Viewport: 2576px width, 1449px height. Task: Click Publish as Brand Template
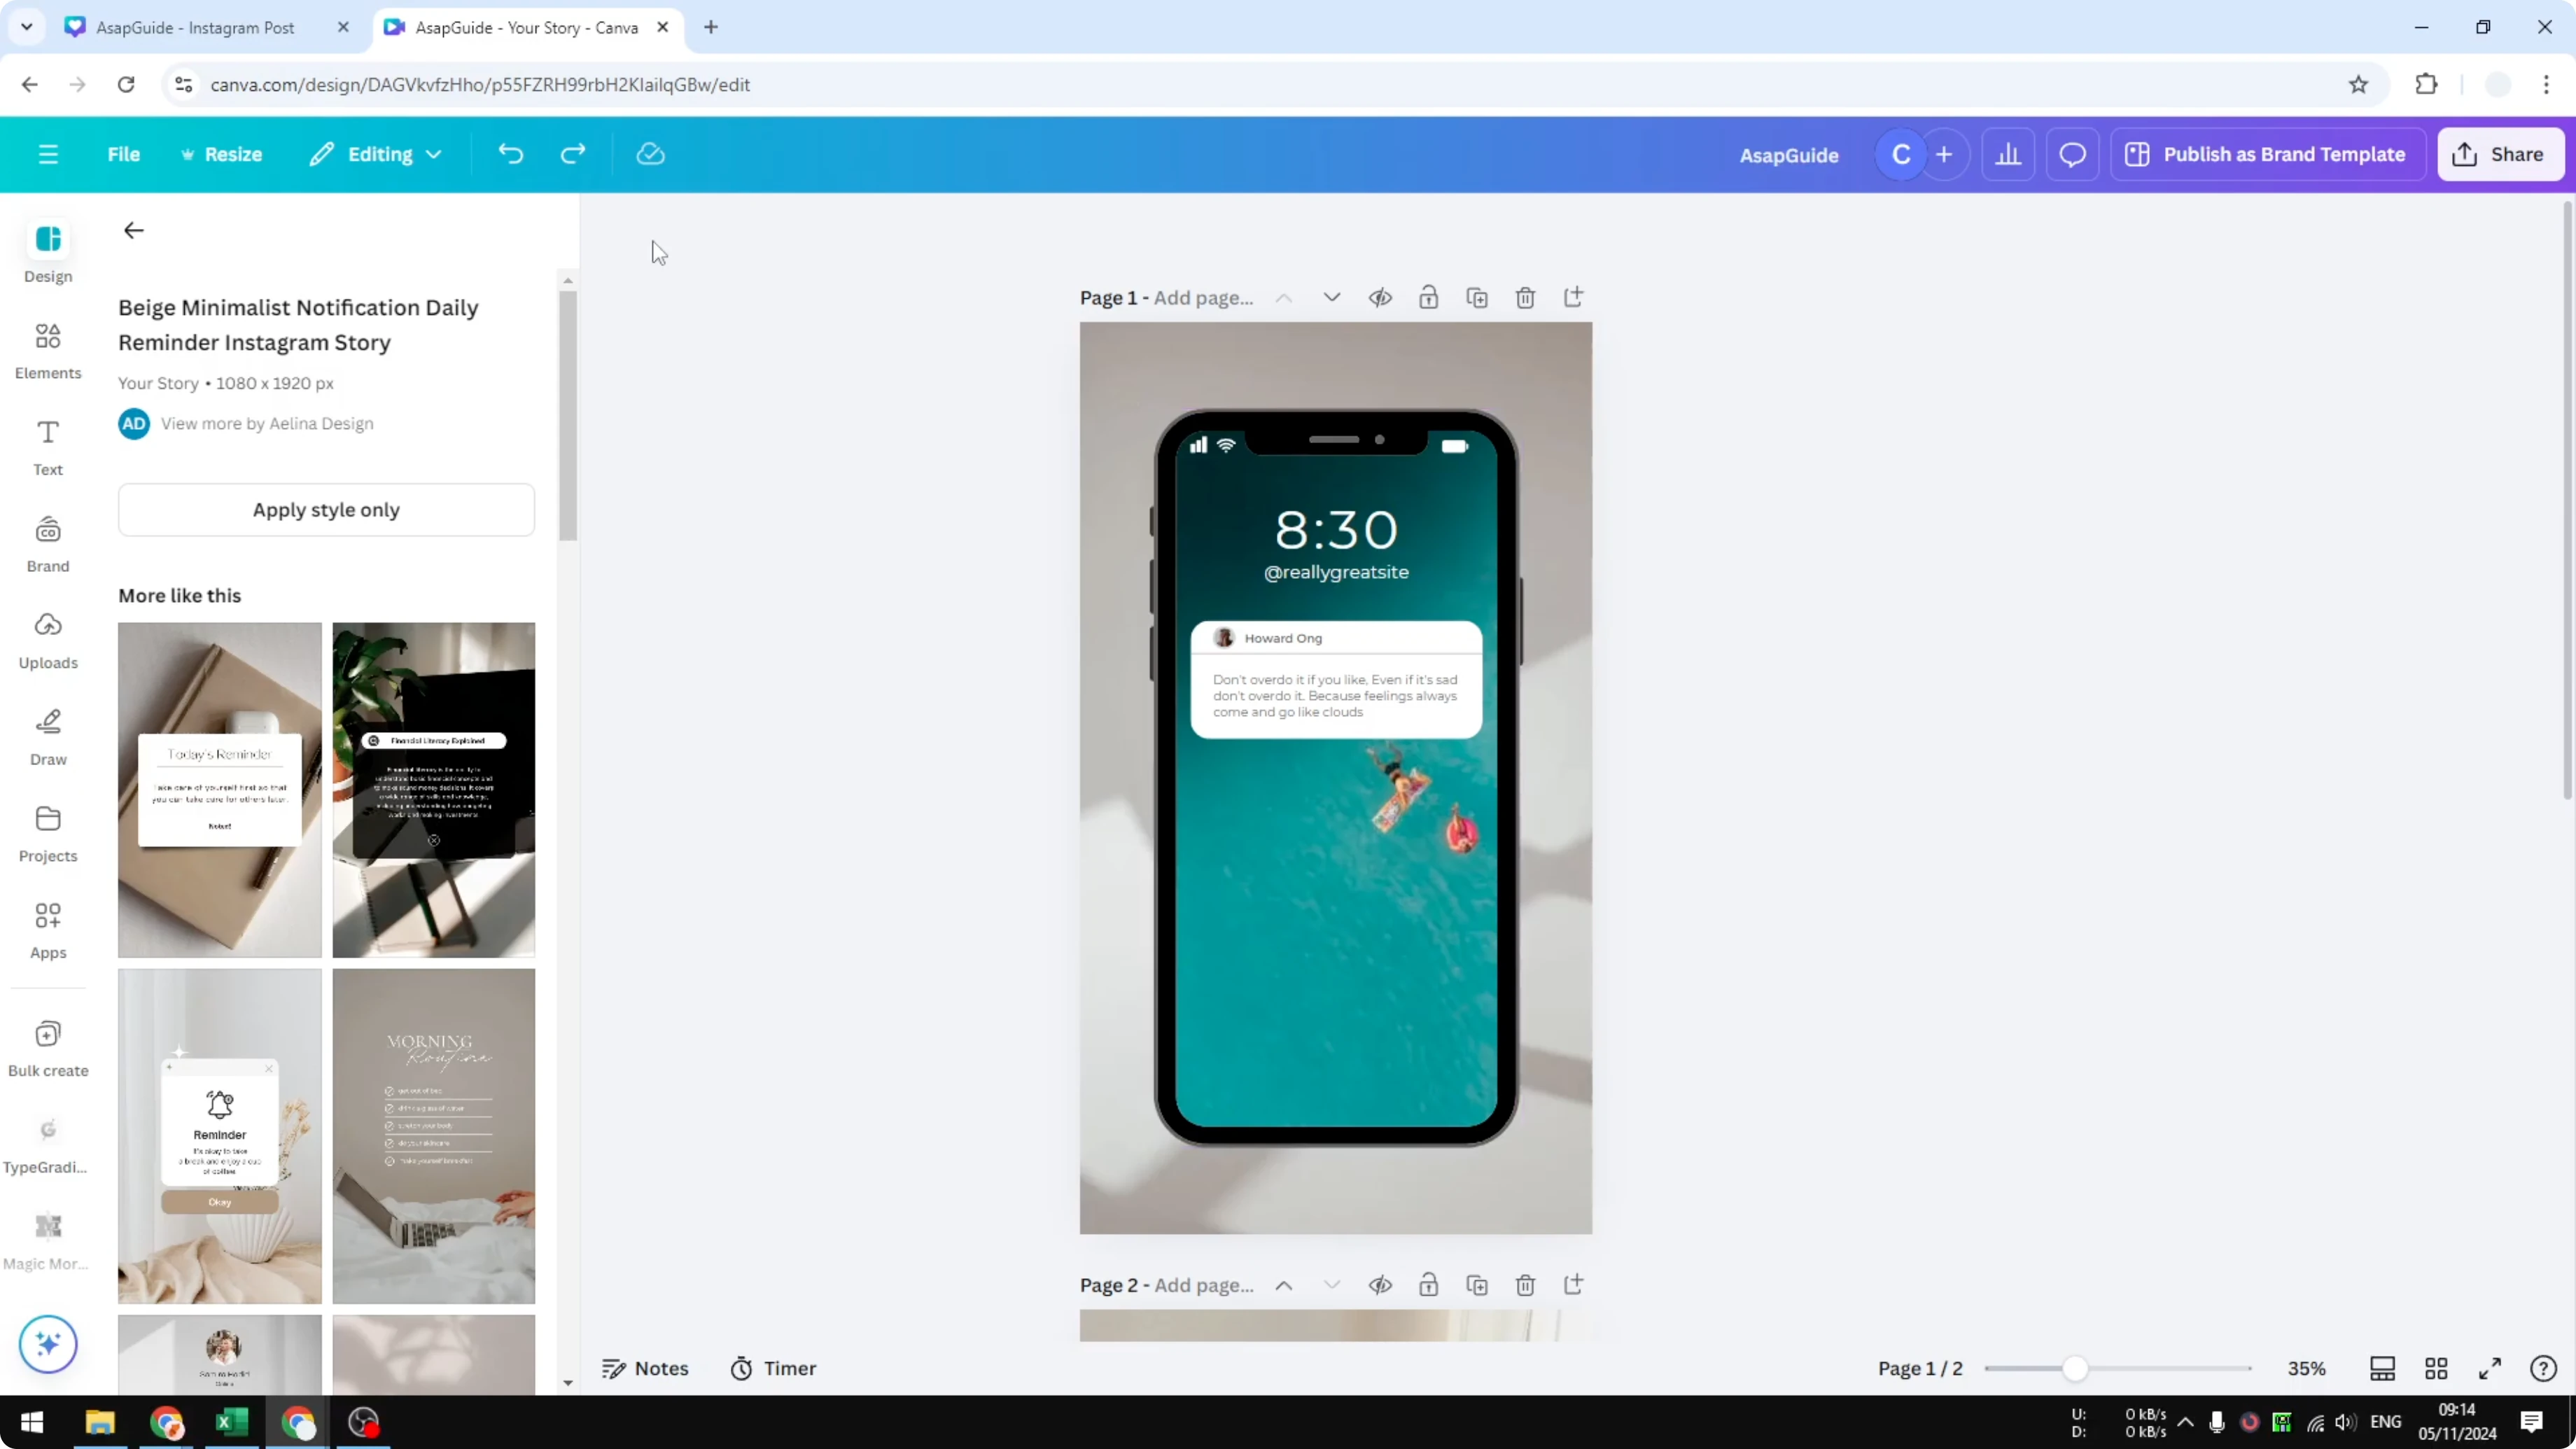pos(2267,154)
